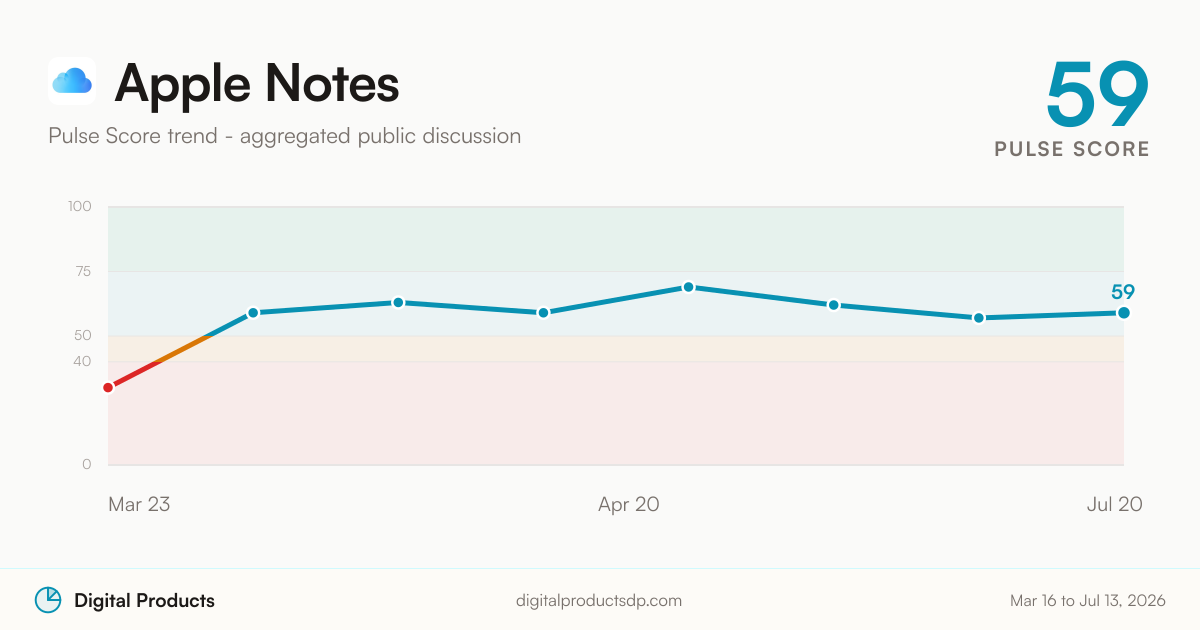Viewport: 1200px width, 630px height.
Task: Click the second data point on the line
Action: (x=253, y=313)
